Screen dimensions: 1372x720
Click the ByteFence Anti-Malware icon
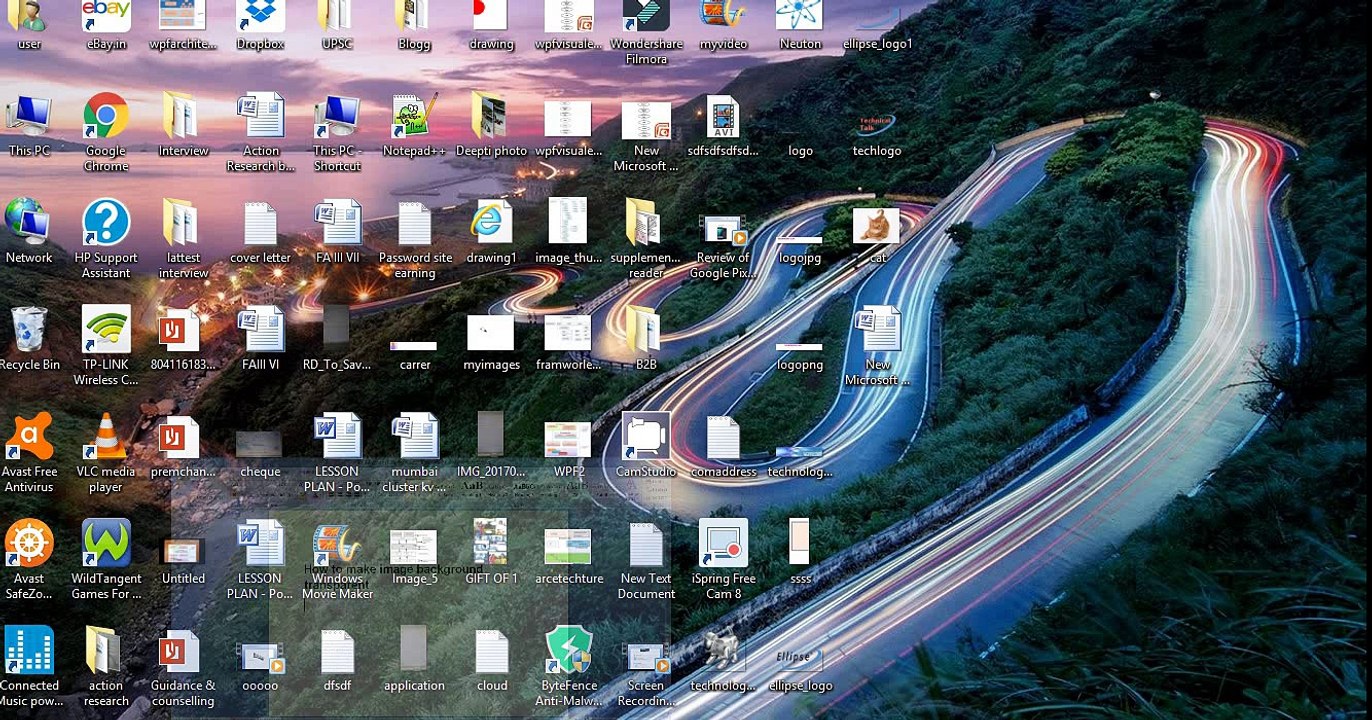(x=569, y=650)
